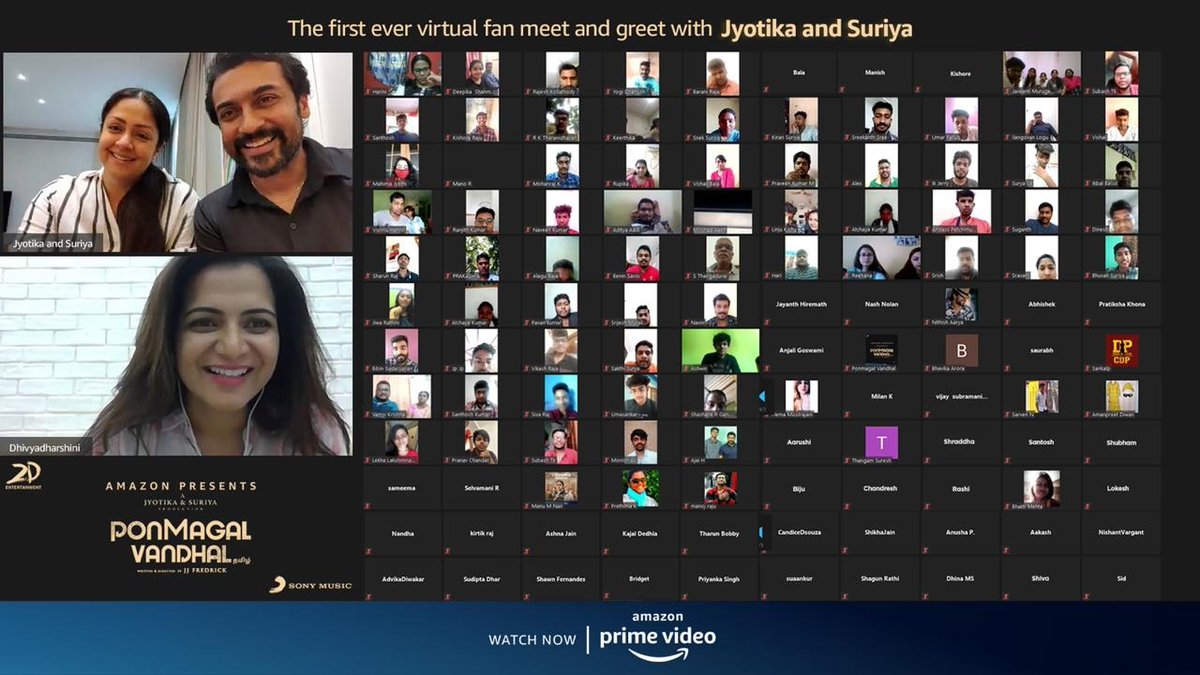Open Bhakti Mehta's video tile
Screen dimensions: 1200x675
1042,489
